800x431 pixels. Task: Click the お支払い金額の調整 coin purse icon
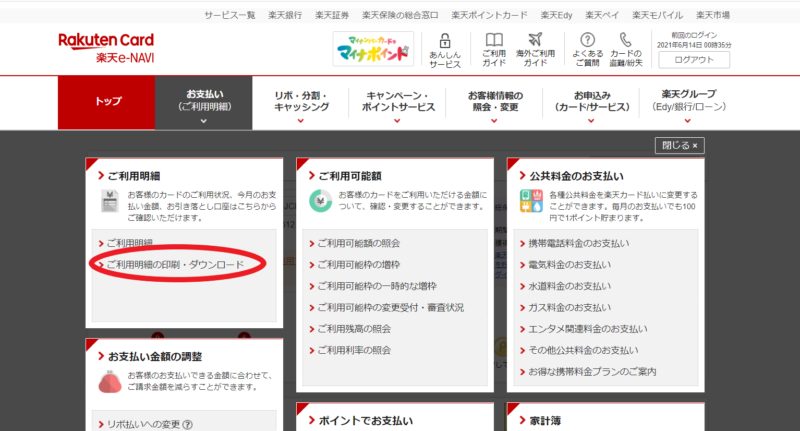click(110, 381)
